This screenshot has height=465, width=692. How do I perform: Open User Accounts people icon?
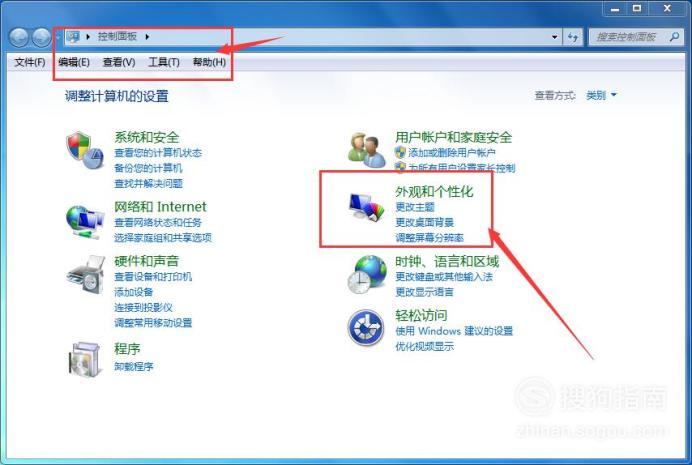(367, 150)
